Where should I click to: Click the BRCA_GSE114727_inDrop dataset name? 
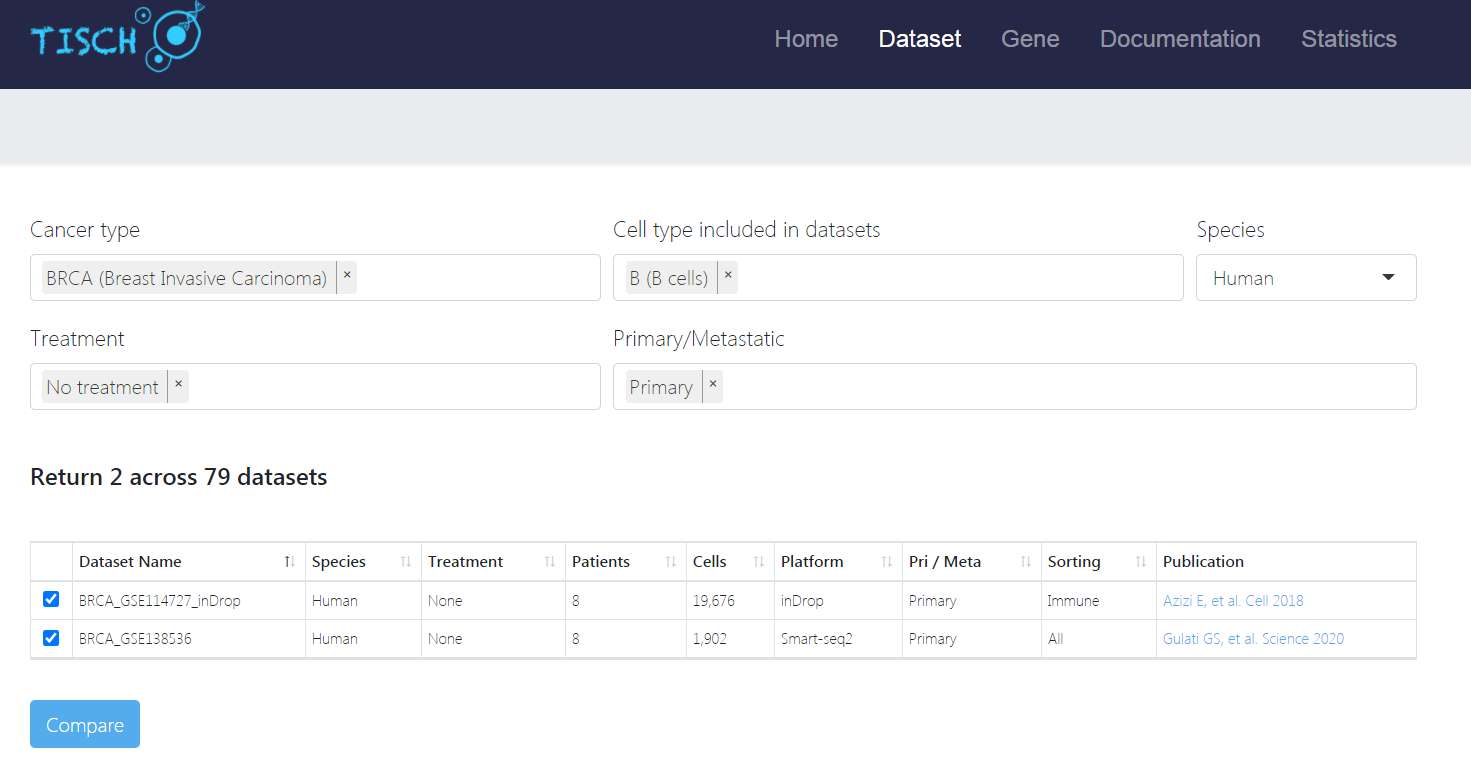click(160, 601)
